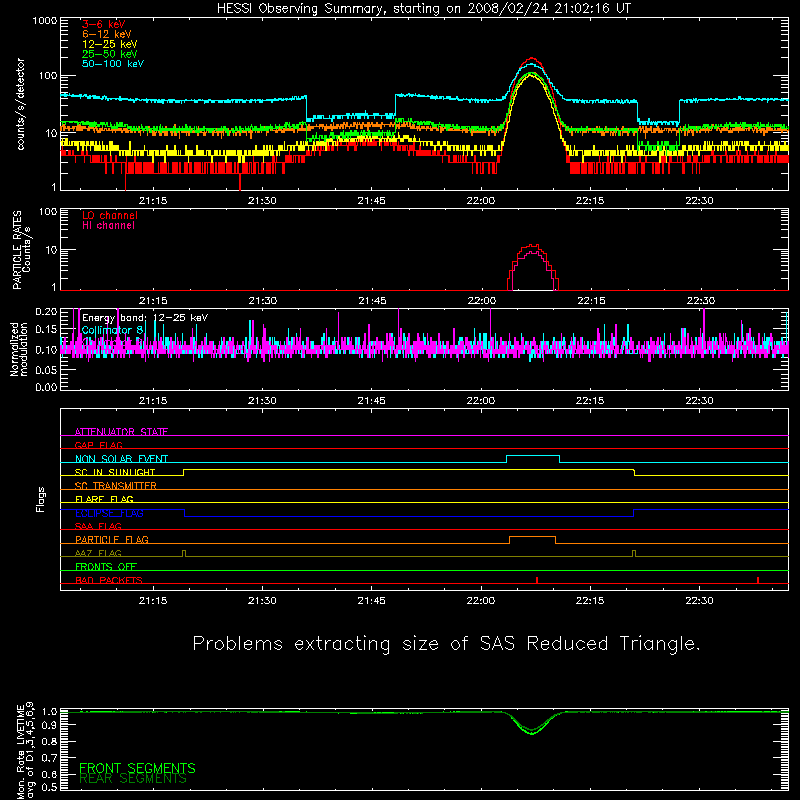Image resolution: width=800 pixels, height=800 pixels.
Task: Click the blue 'ECLIPSE FLAG' label
Action: [x=109, y=513]
